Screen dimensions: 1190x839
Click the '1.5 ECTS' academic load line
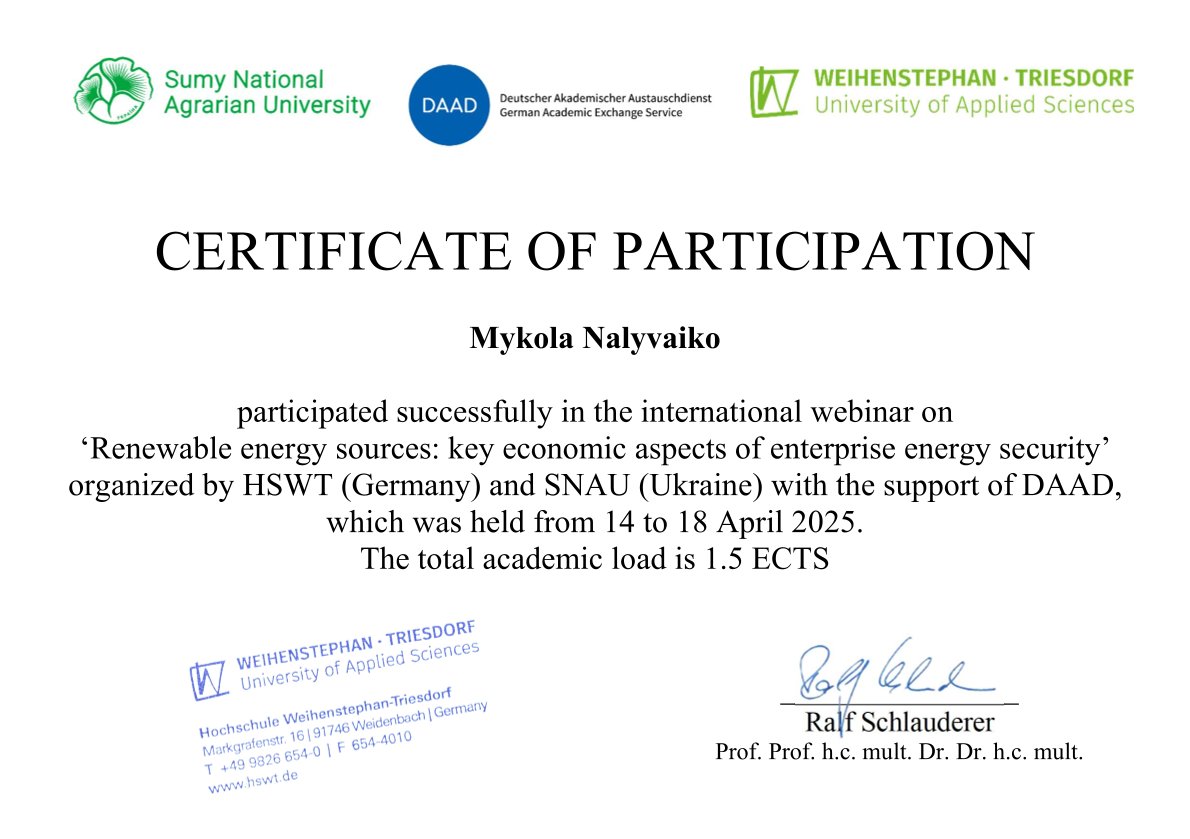coord(594,559)
